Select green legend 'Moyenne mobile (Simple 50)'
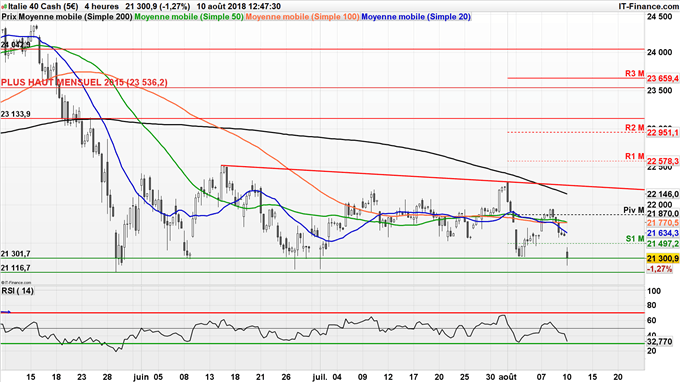The width and height of the screenshot is (680, 382). tap(189, 17)
